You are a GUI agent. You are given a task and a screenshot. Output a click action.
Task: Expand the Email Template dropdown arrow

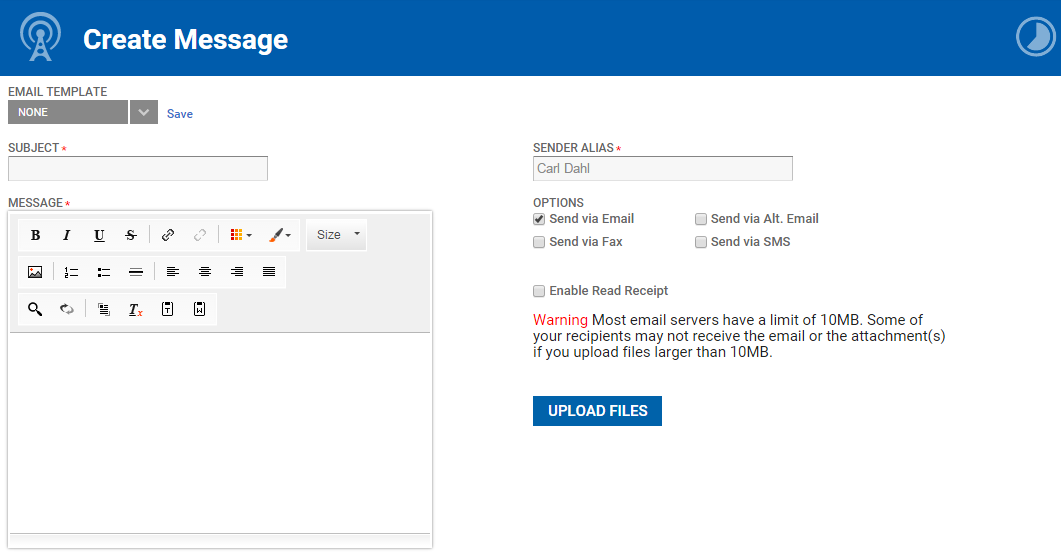143,112
